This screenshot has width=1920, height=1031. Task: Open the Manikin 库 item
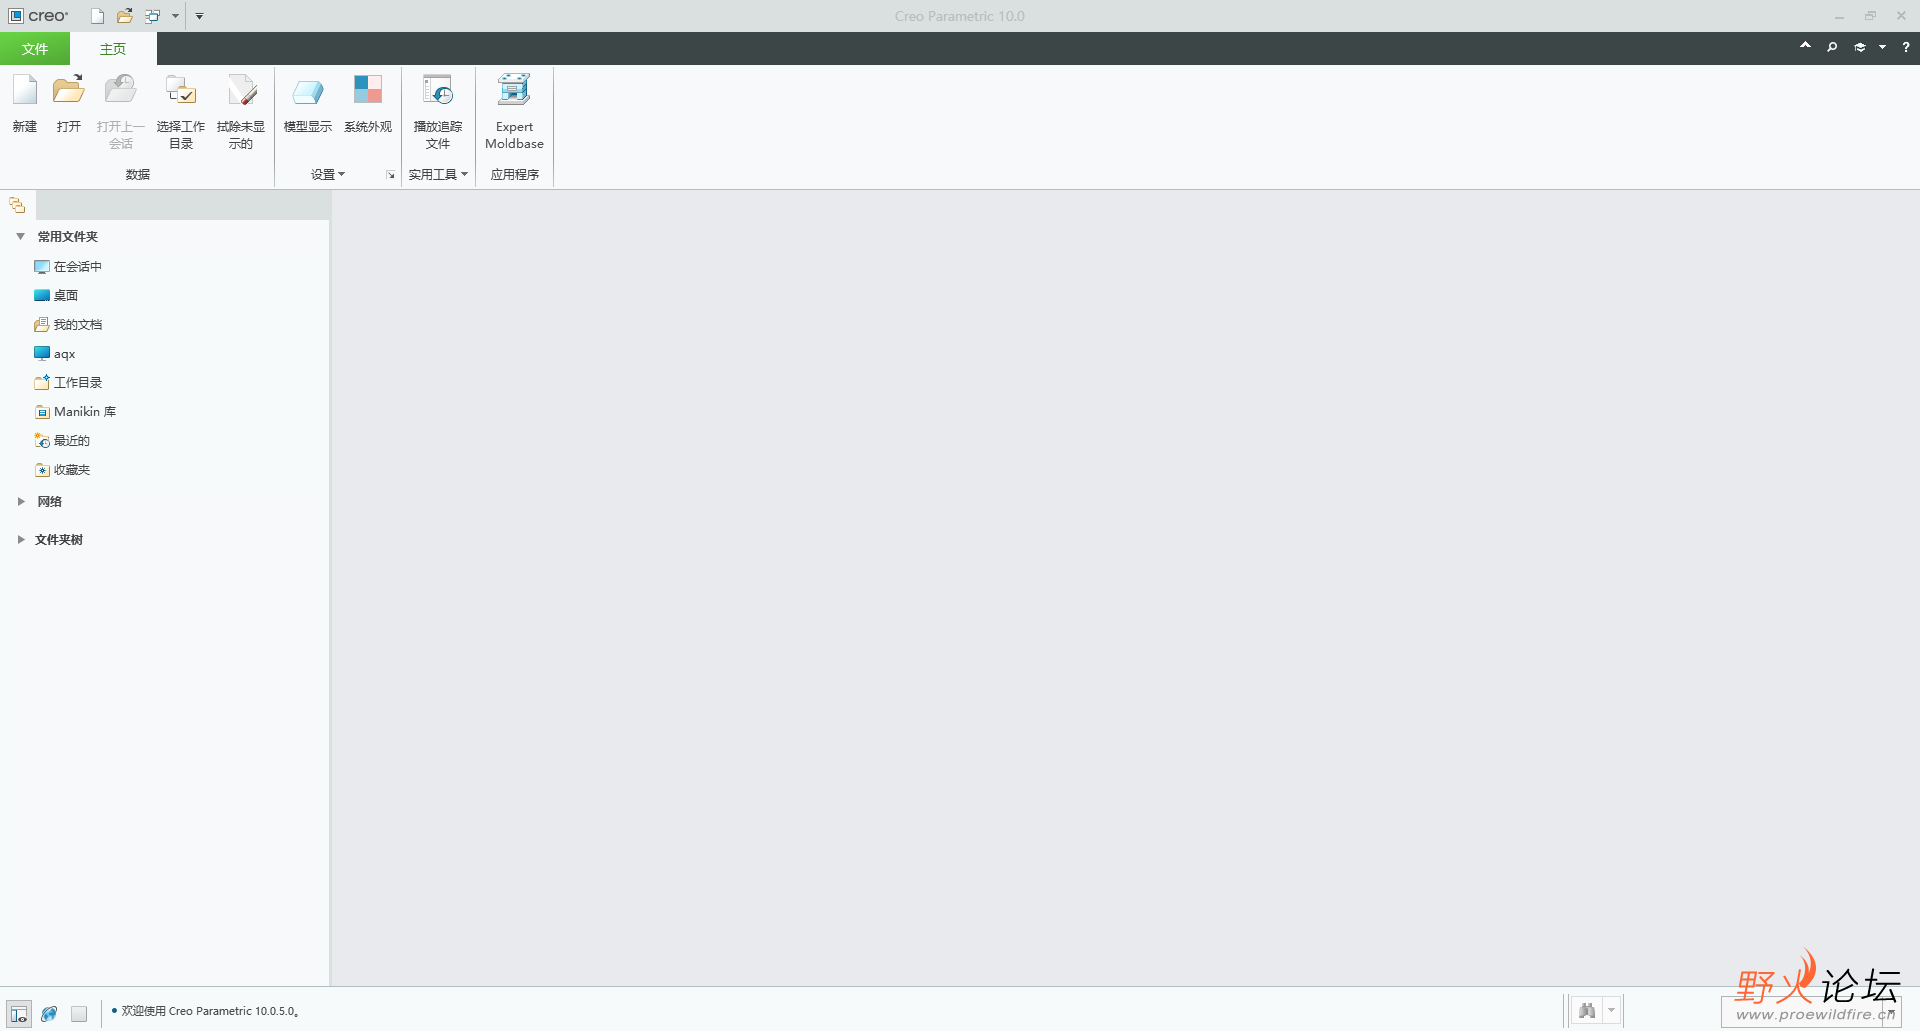coord(75,412)
